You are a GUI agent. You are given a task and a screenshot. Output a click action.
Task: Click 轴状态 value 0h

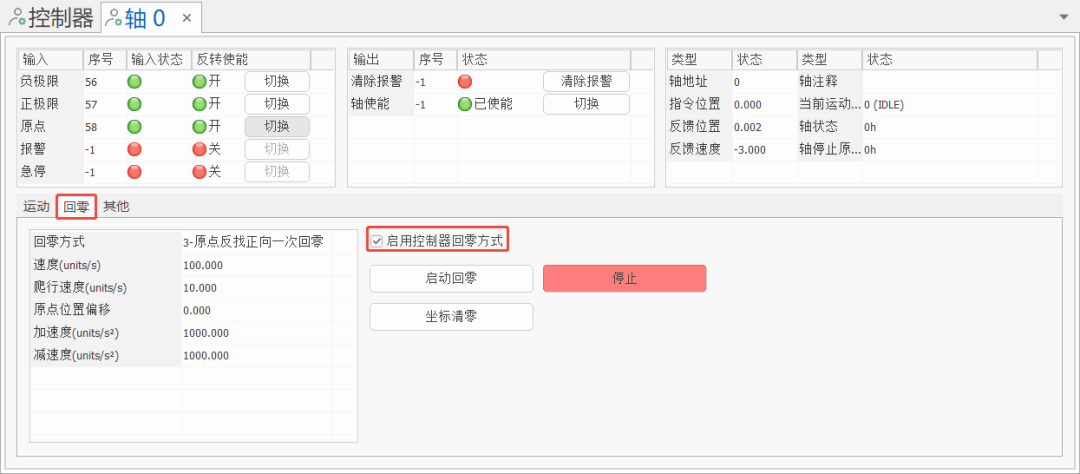pyautogui.click(x=949, y=127)
